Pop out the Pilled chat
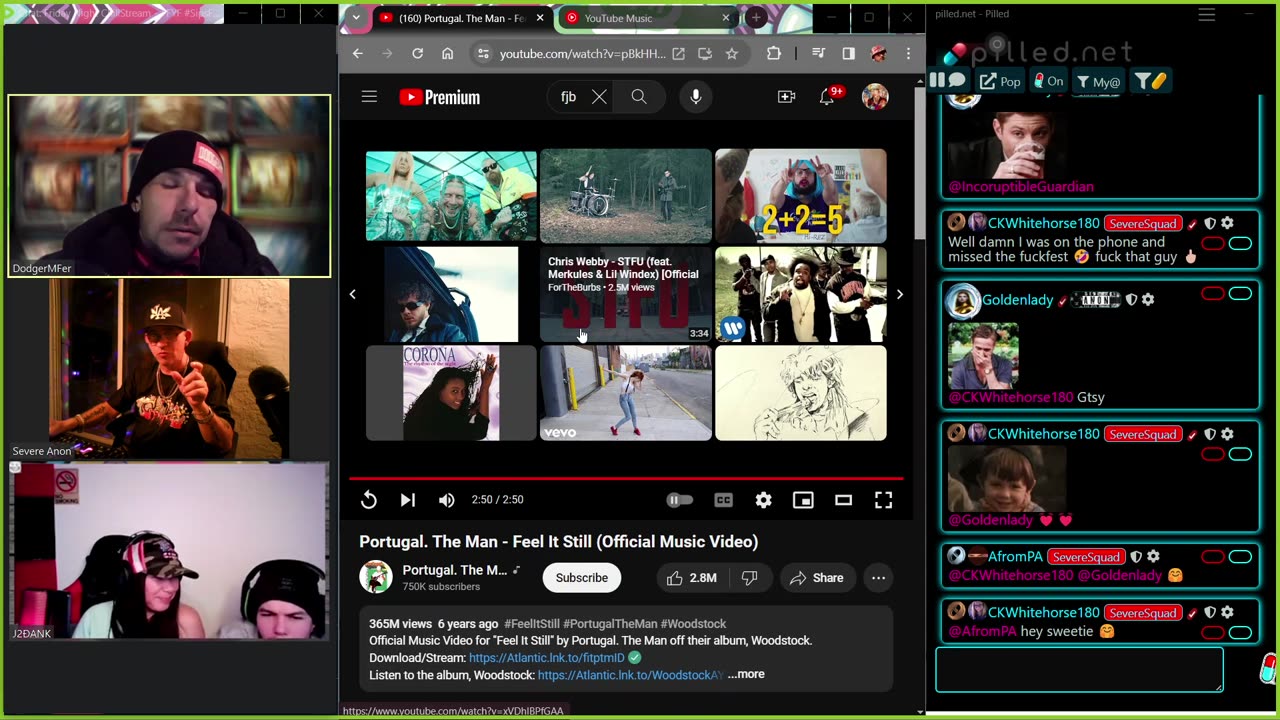The image size is (1280, 720). (1000, 81)
